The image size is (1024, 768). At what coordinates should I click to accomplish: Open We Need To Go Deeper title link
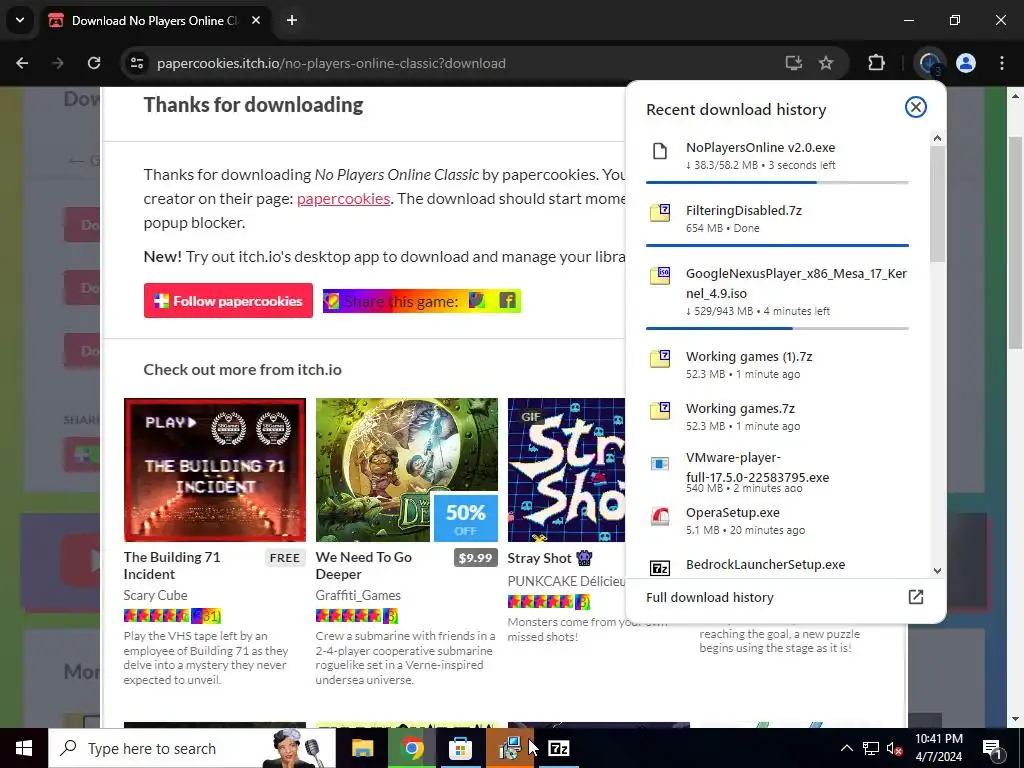click(364, 566)
